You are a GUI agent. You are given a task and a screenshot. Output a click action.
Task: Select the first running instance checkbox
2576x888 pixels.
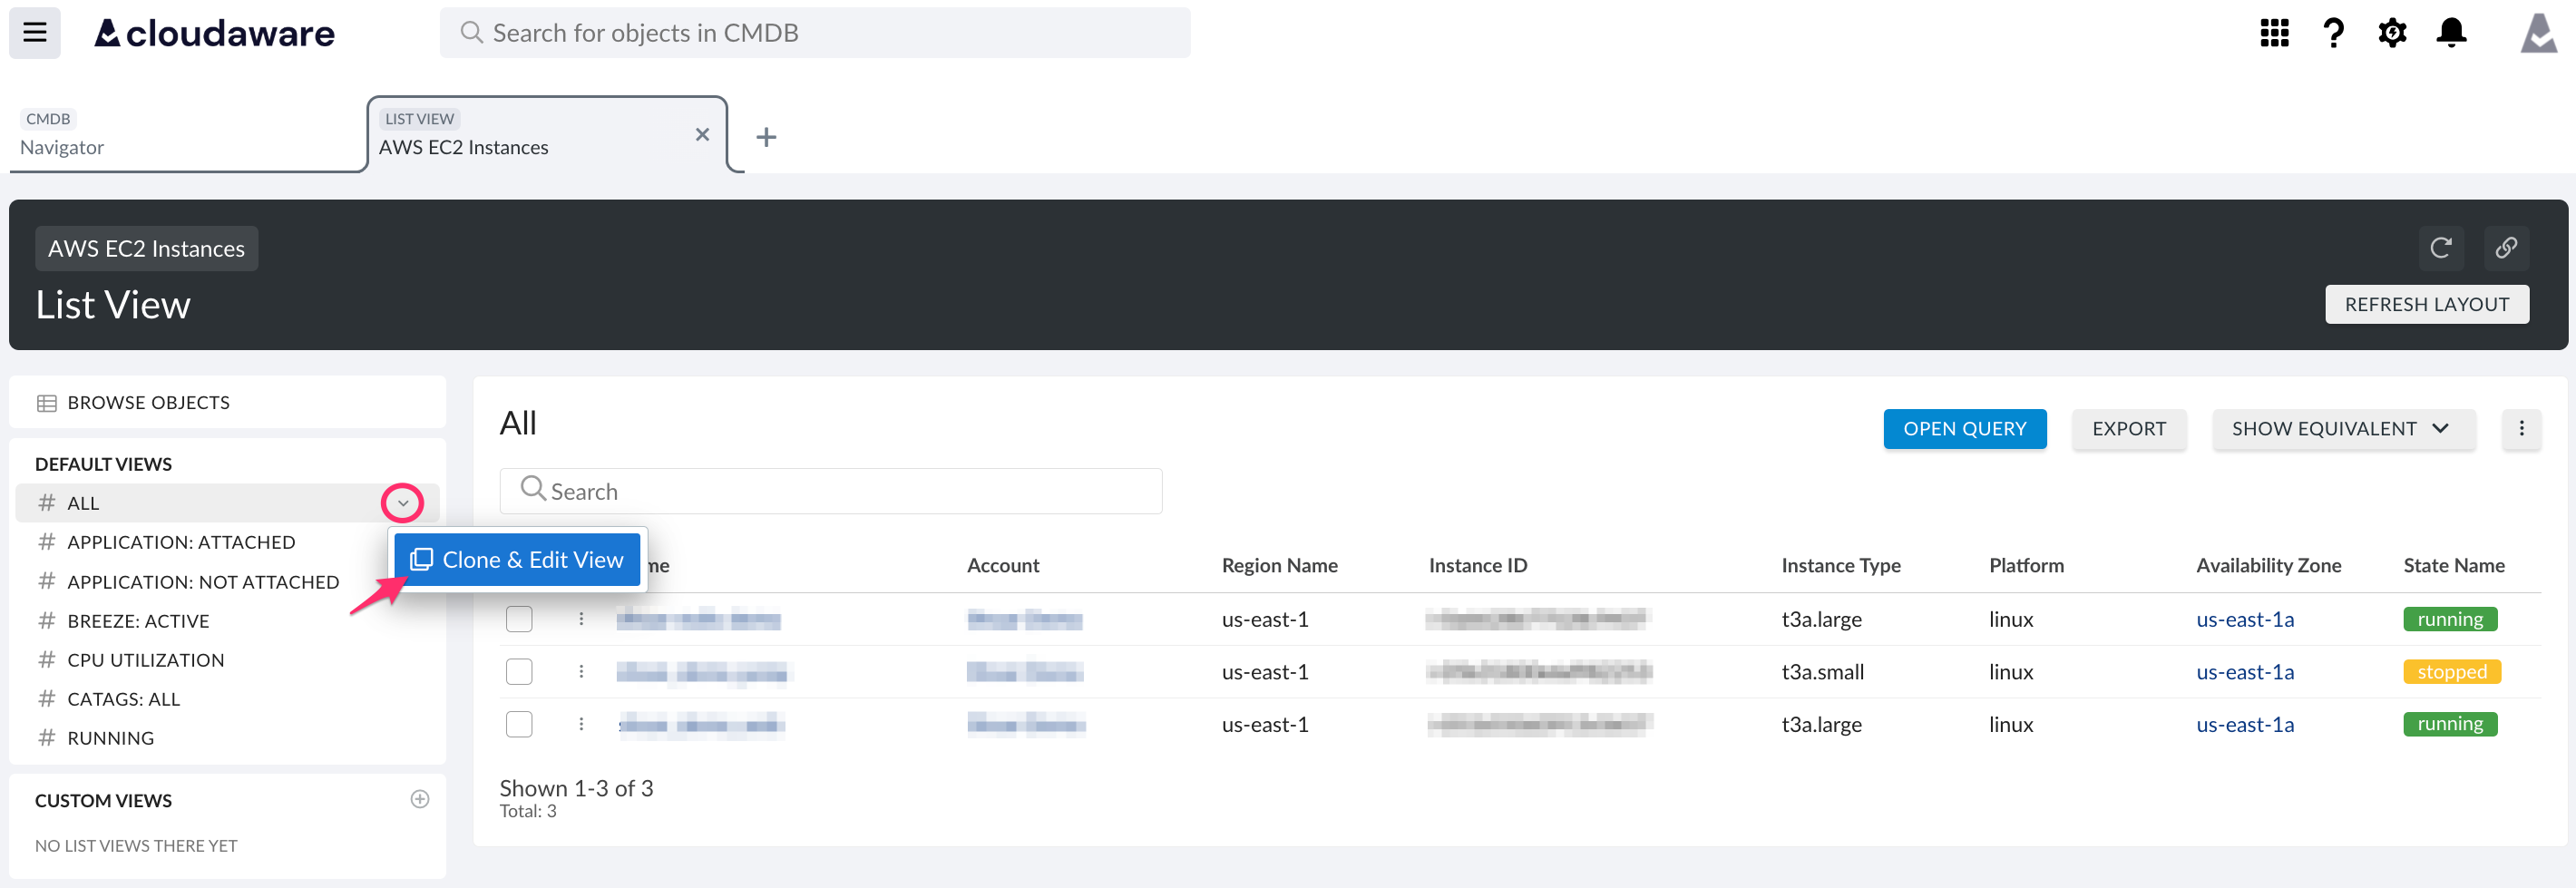click(x=519, y=618)
